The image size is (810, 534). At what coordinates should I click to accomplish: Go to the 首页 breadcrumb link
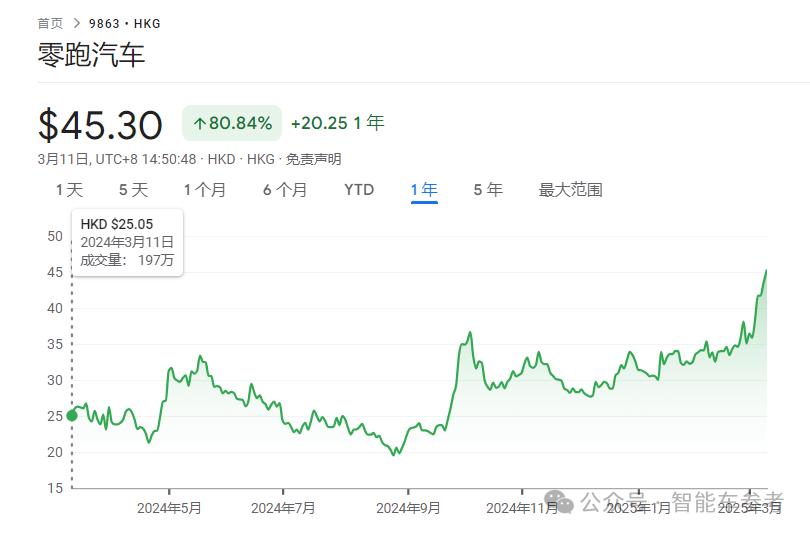(50, 23)
